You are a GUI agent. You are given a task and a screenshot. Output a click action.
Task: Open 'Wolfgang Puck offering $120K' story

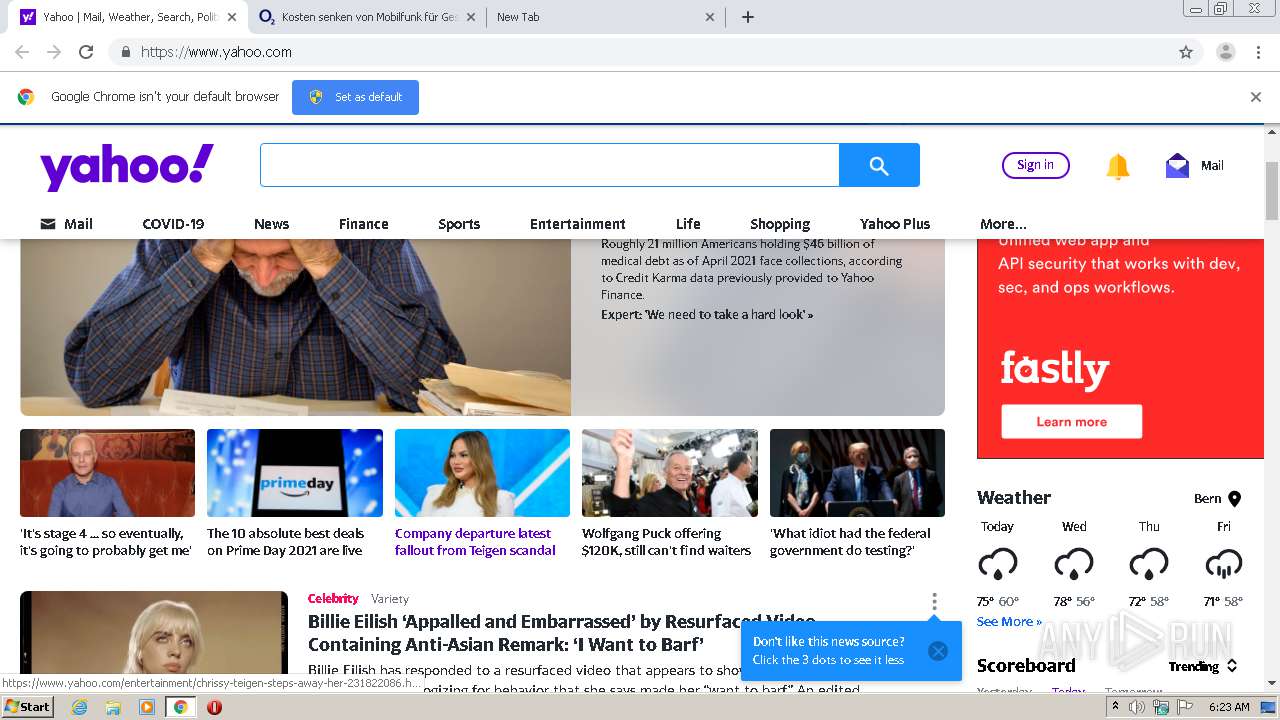pos(666,542)
